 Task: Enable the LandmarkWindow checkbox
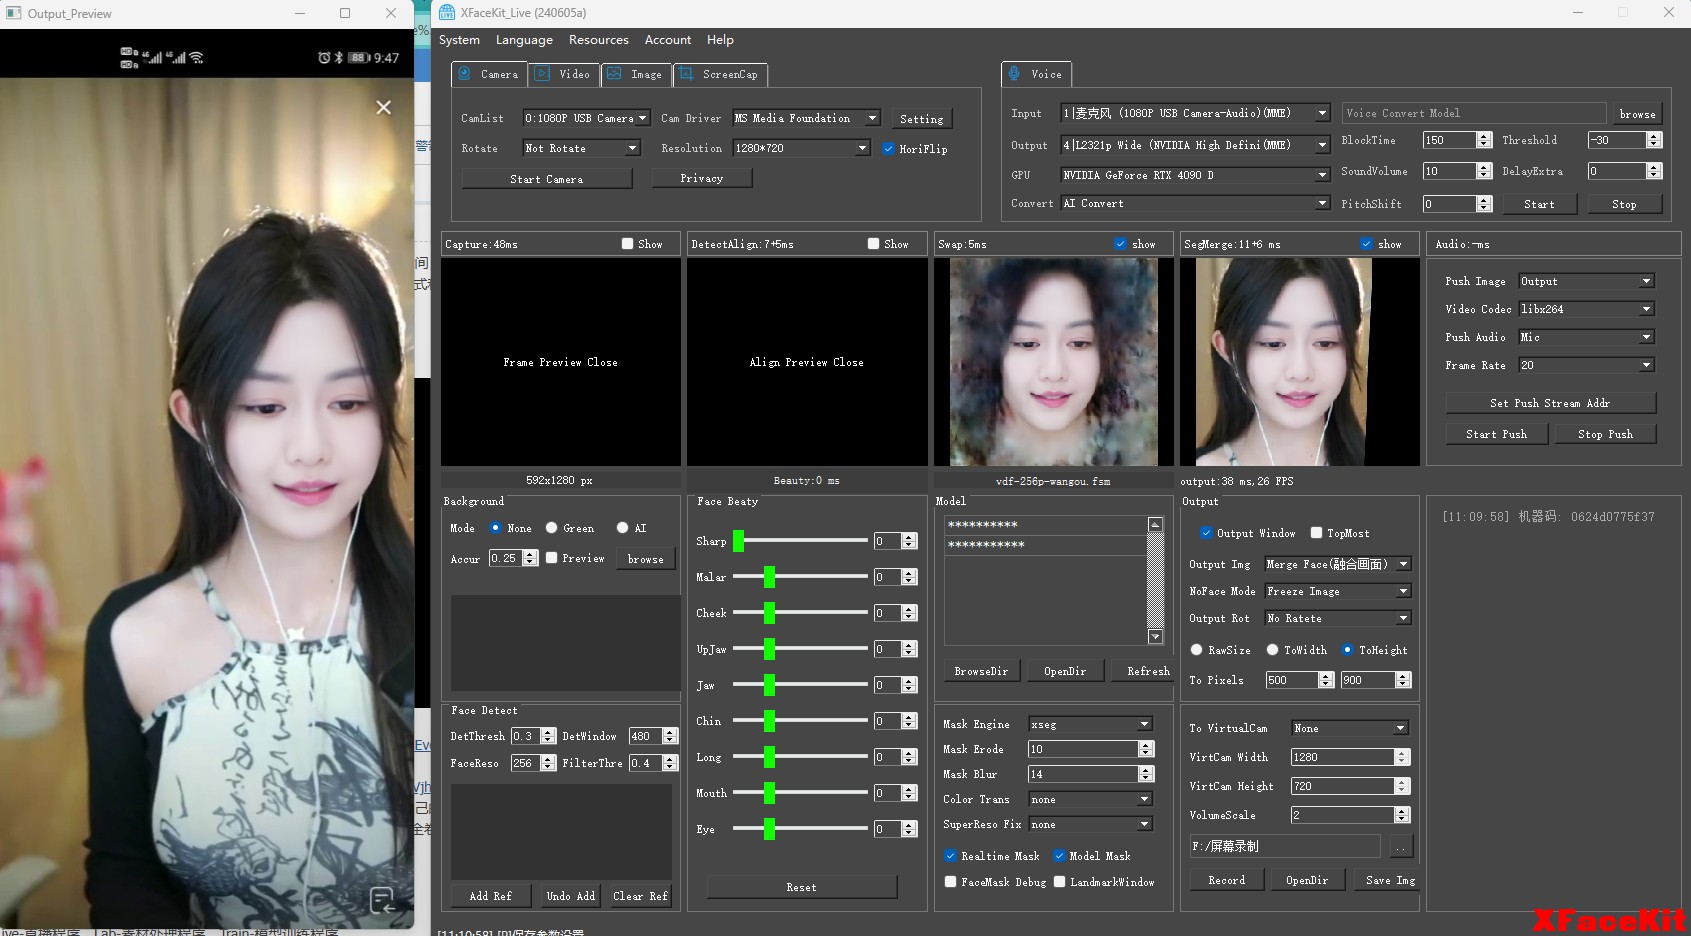(1059, 882)
